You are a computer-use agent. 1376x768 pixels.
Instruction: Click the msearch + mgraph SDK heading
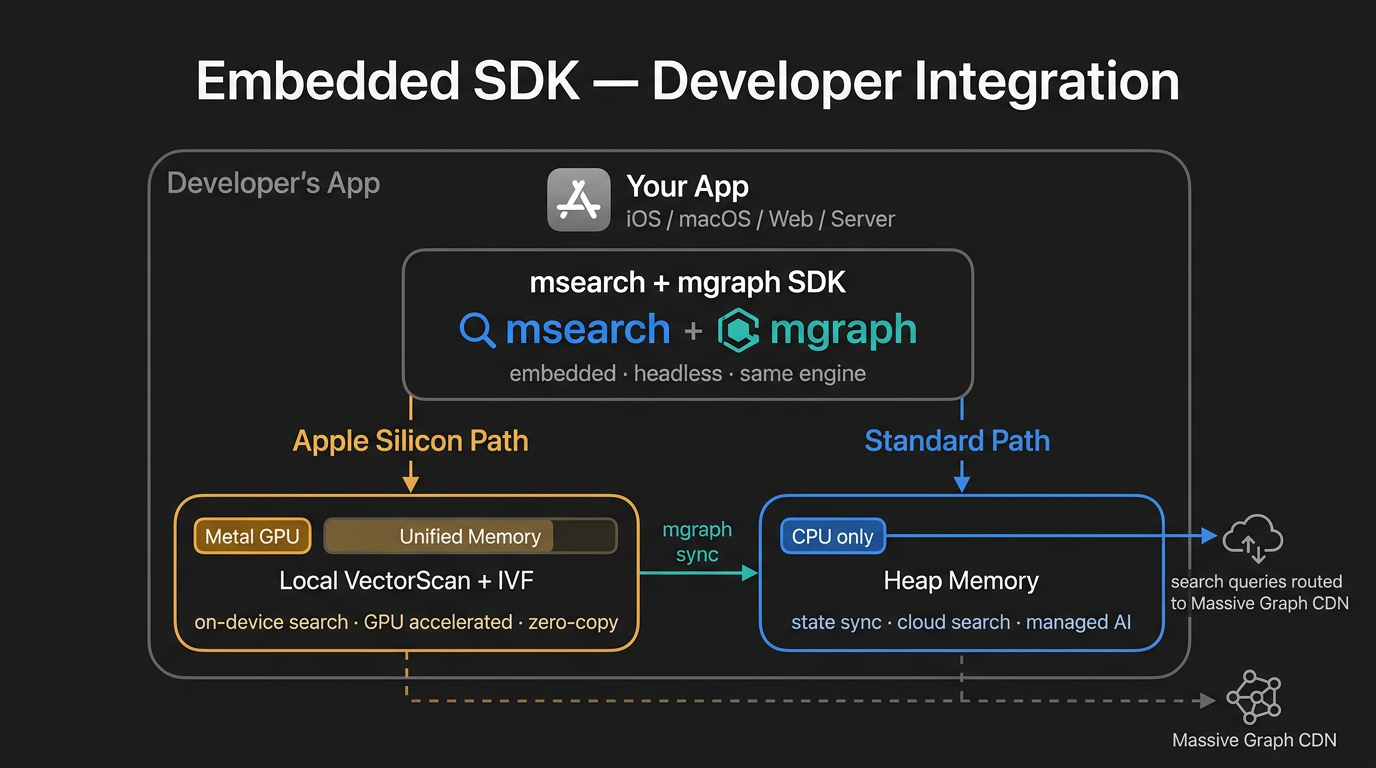[x=688, y=282]
